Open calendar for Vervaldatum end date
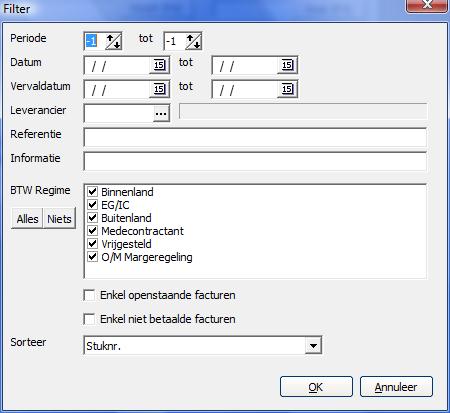 287,89
